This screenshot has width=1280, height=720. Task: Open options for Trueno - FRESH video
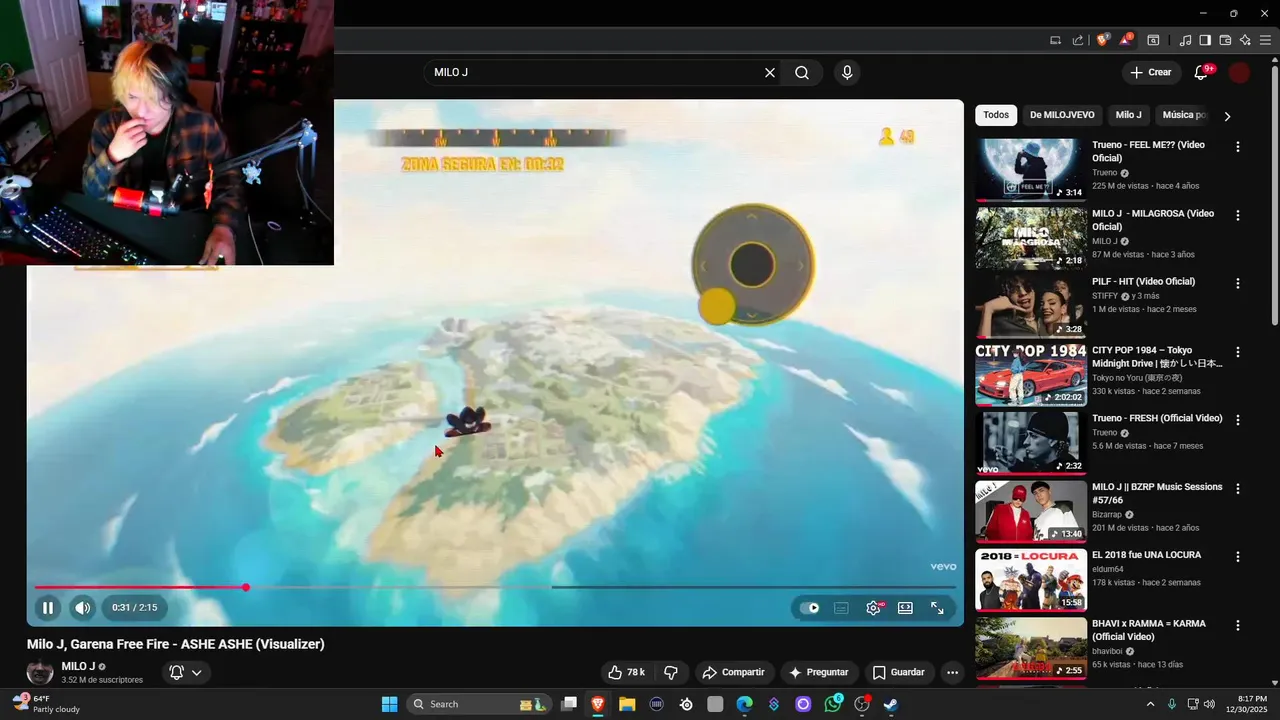coord(1238,420)
